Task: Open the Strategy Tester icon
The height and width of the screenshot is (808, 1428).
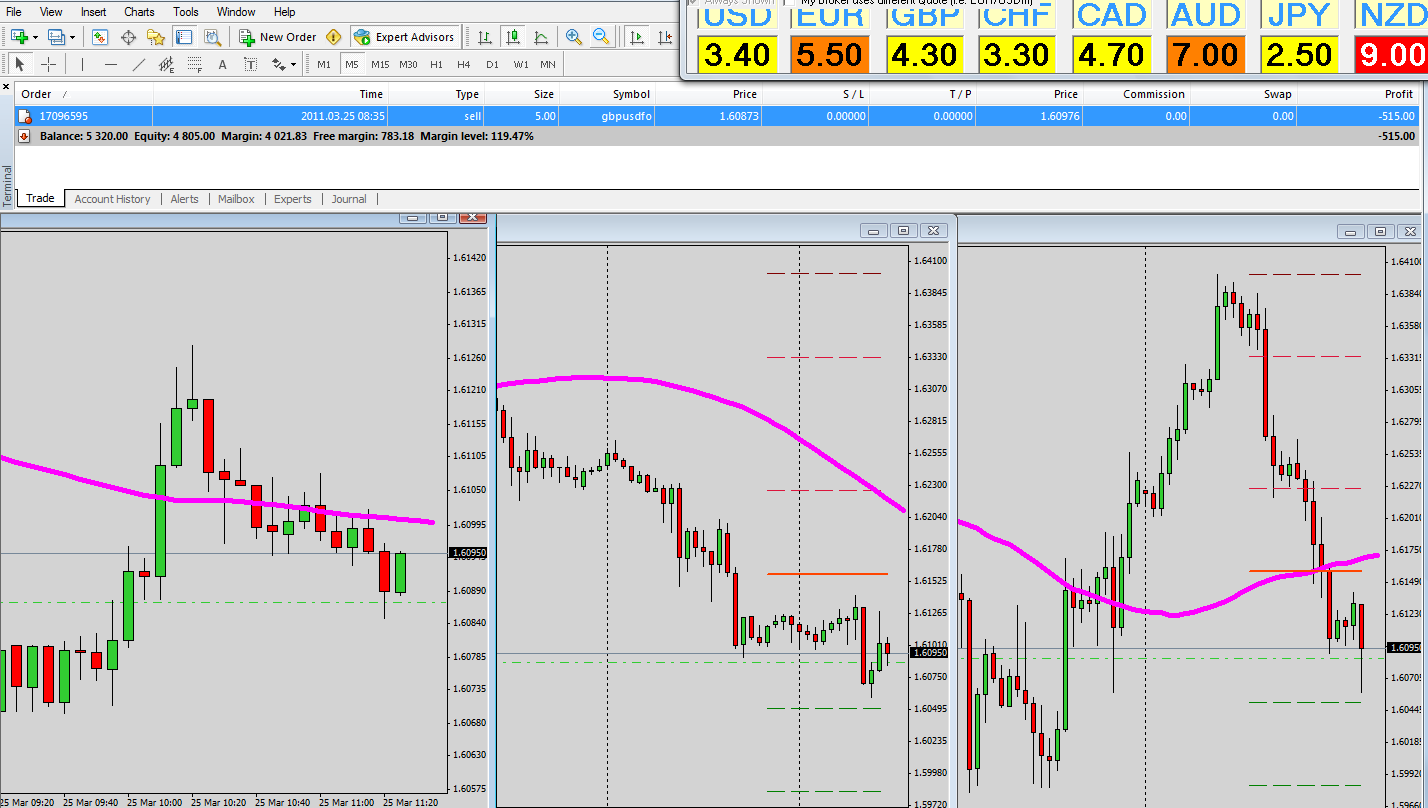Action: [x=212, y=37]
